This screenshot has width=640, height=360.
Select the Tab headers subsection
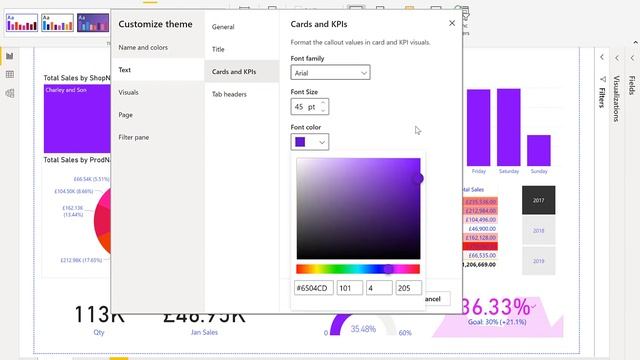click(x=242, y=94)
